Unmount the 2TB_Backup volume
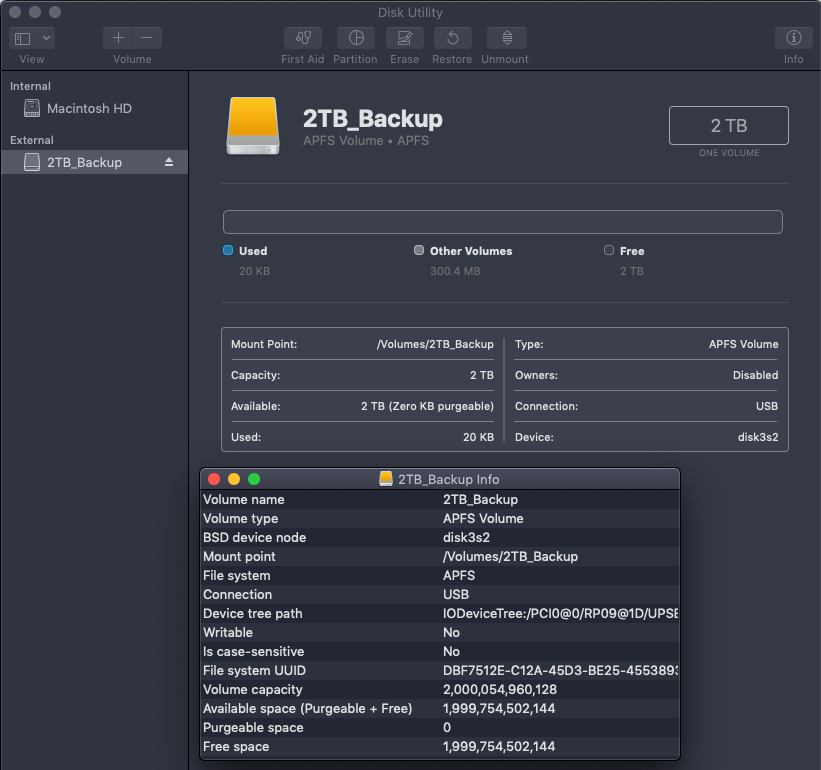 pyautogui.click(x=505, y=38)
